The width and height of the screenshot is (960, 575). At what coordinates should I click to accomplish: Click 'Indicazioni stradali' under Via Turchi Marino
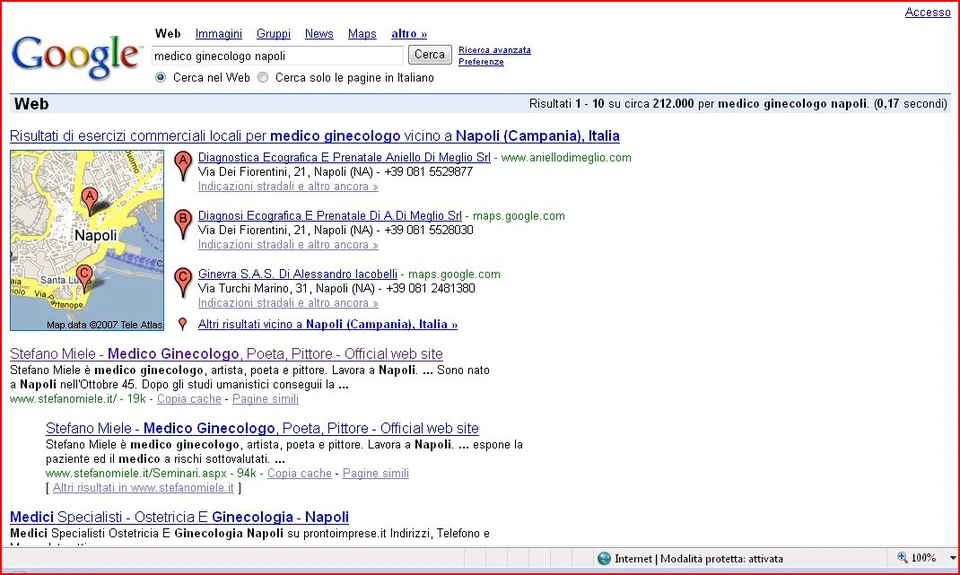(288, 303)
